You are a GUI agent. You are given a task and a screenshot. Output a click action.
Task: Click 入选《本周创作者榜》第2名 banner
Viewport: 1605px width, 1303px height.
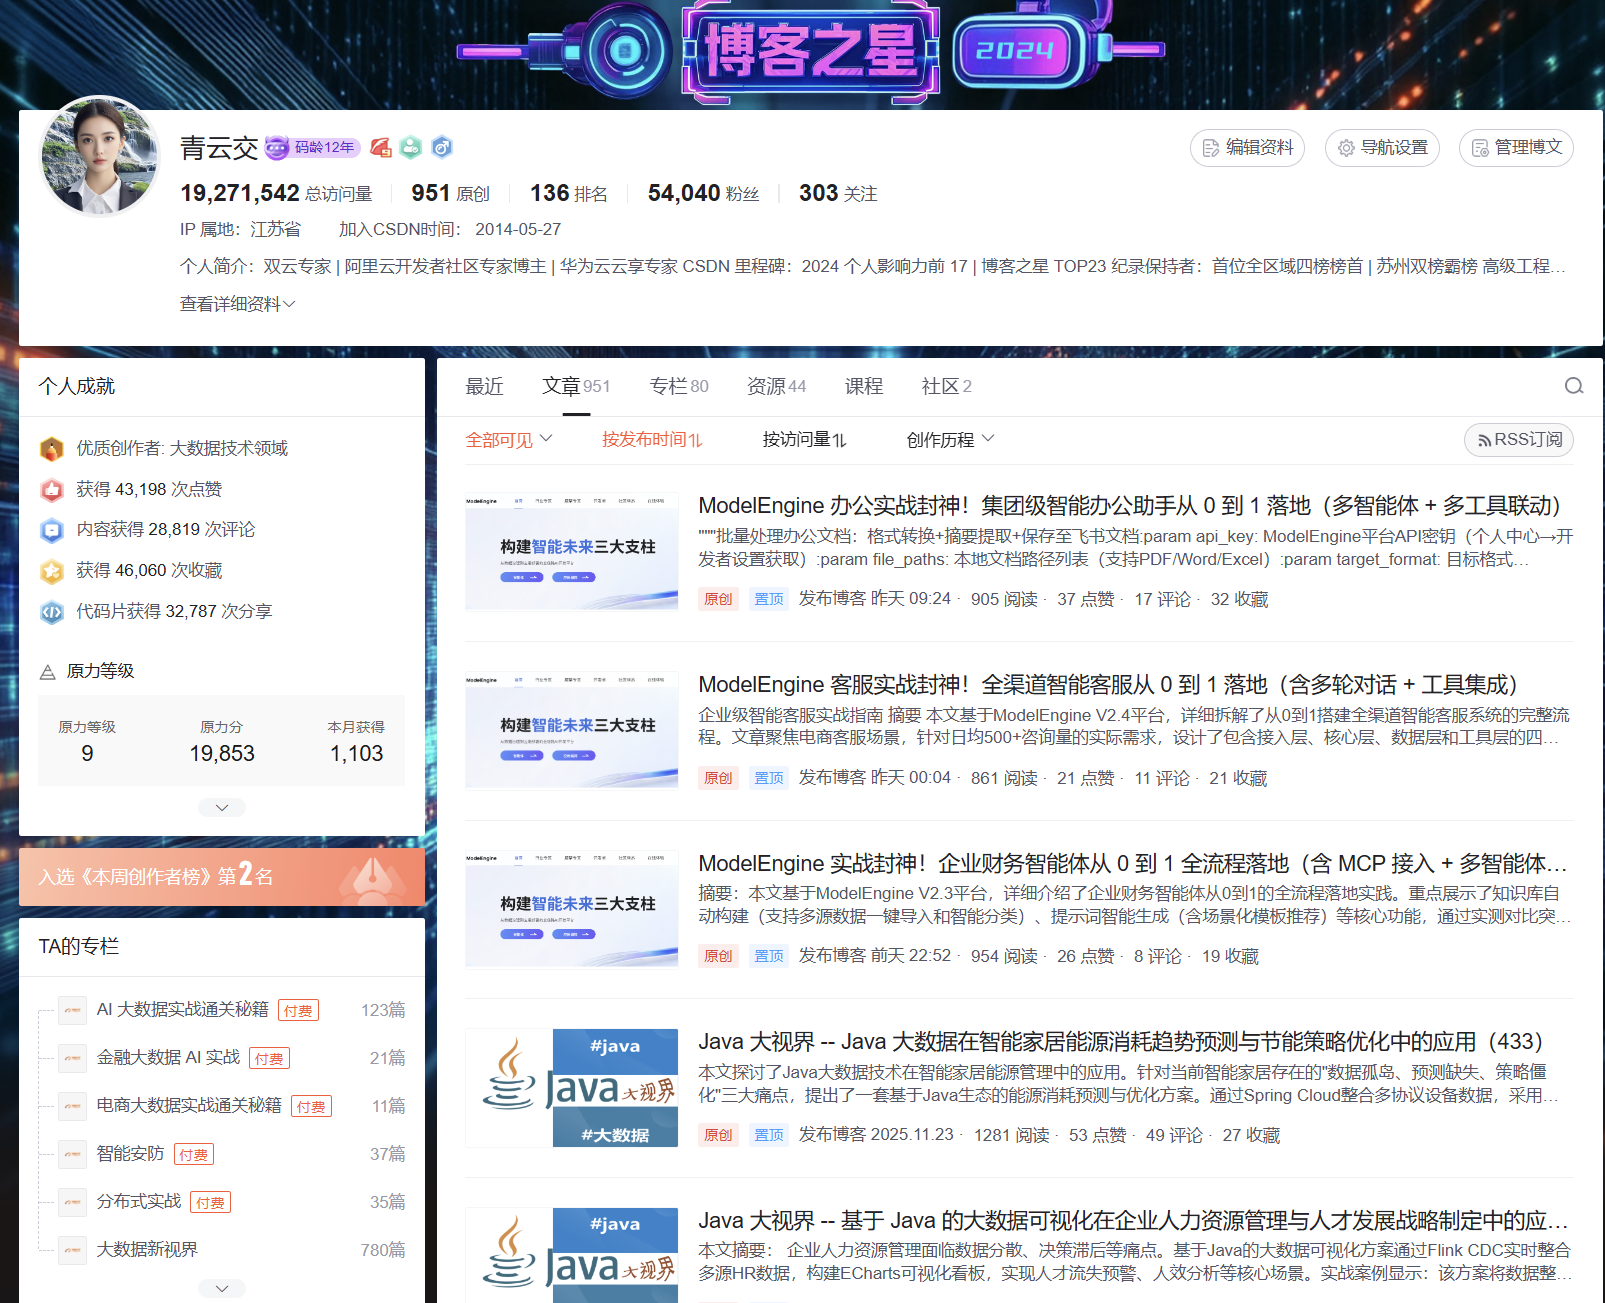click(x=222, y=877)
